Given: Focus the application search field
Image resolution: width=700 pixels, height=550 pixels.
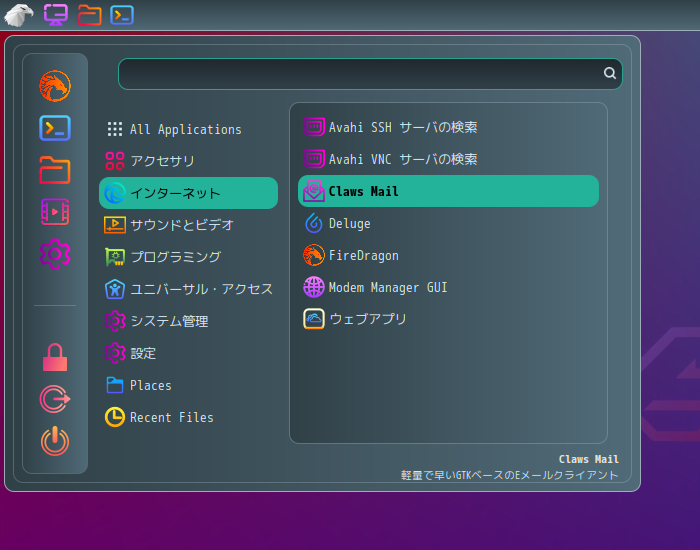Looking at the screenshot, I should [370, 74].
